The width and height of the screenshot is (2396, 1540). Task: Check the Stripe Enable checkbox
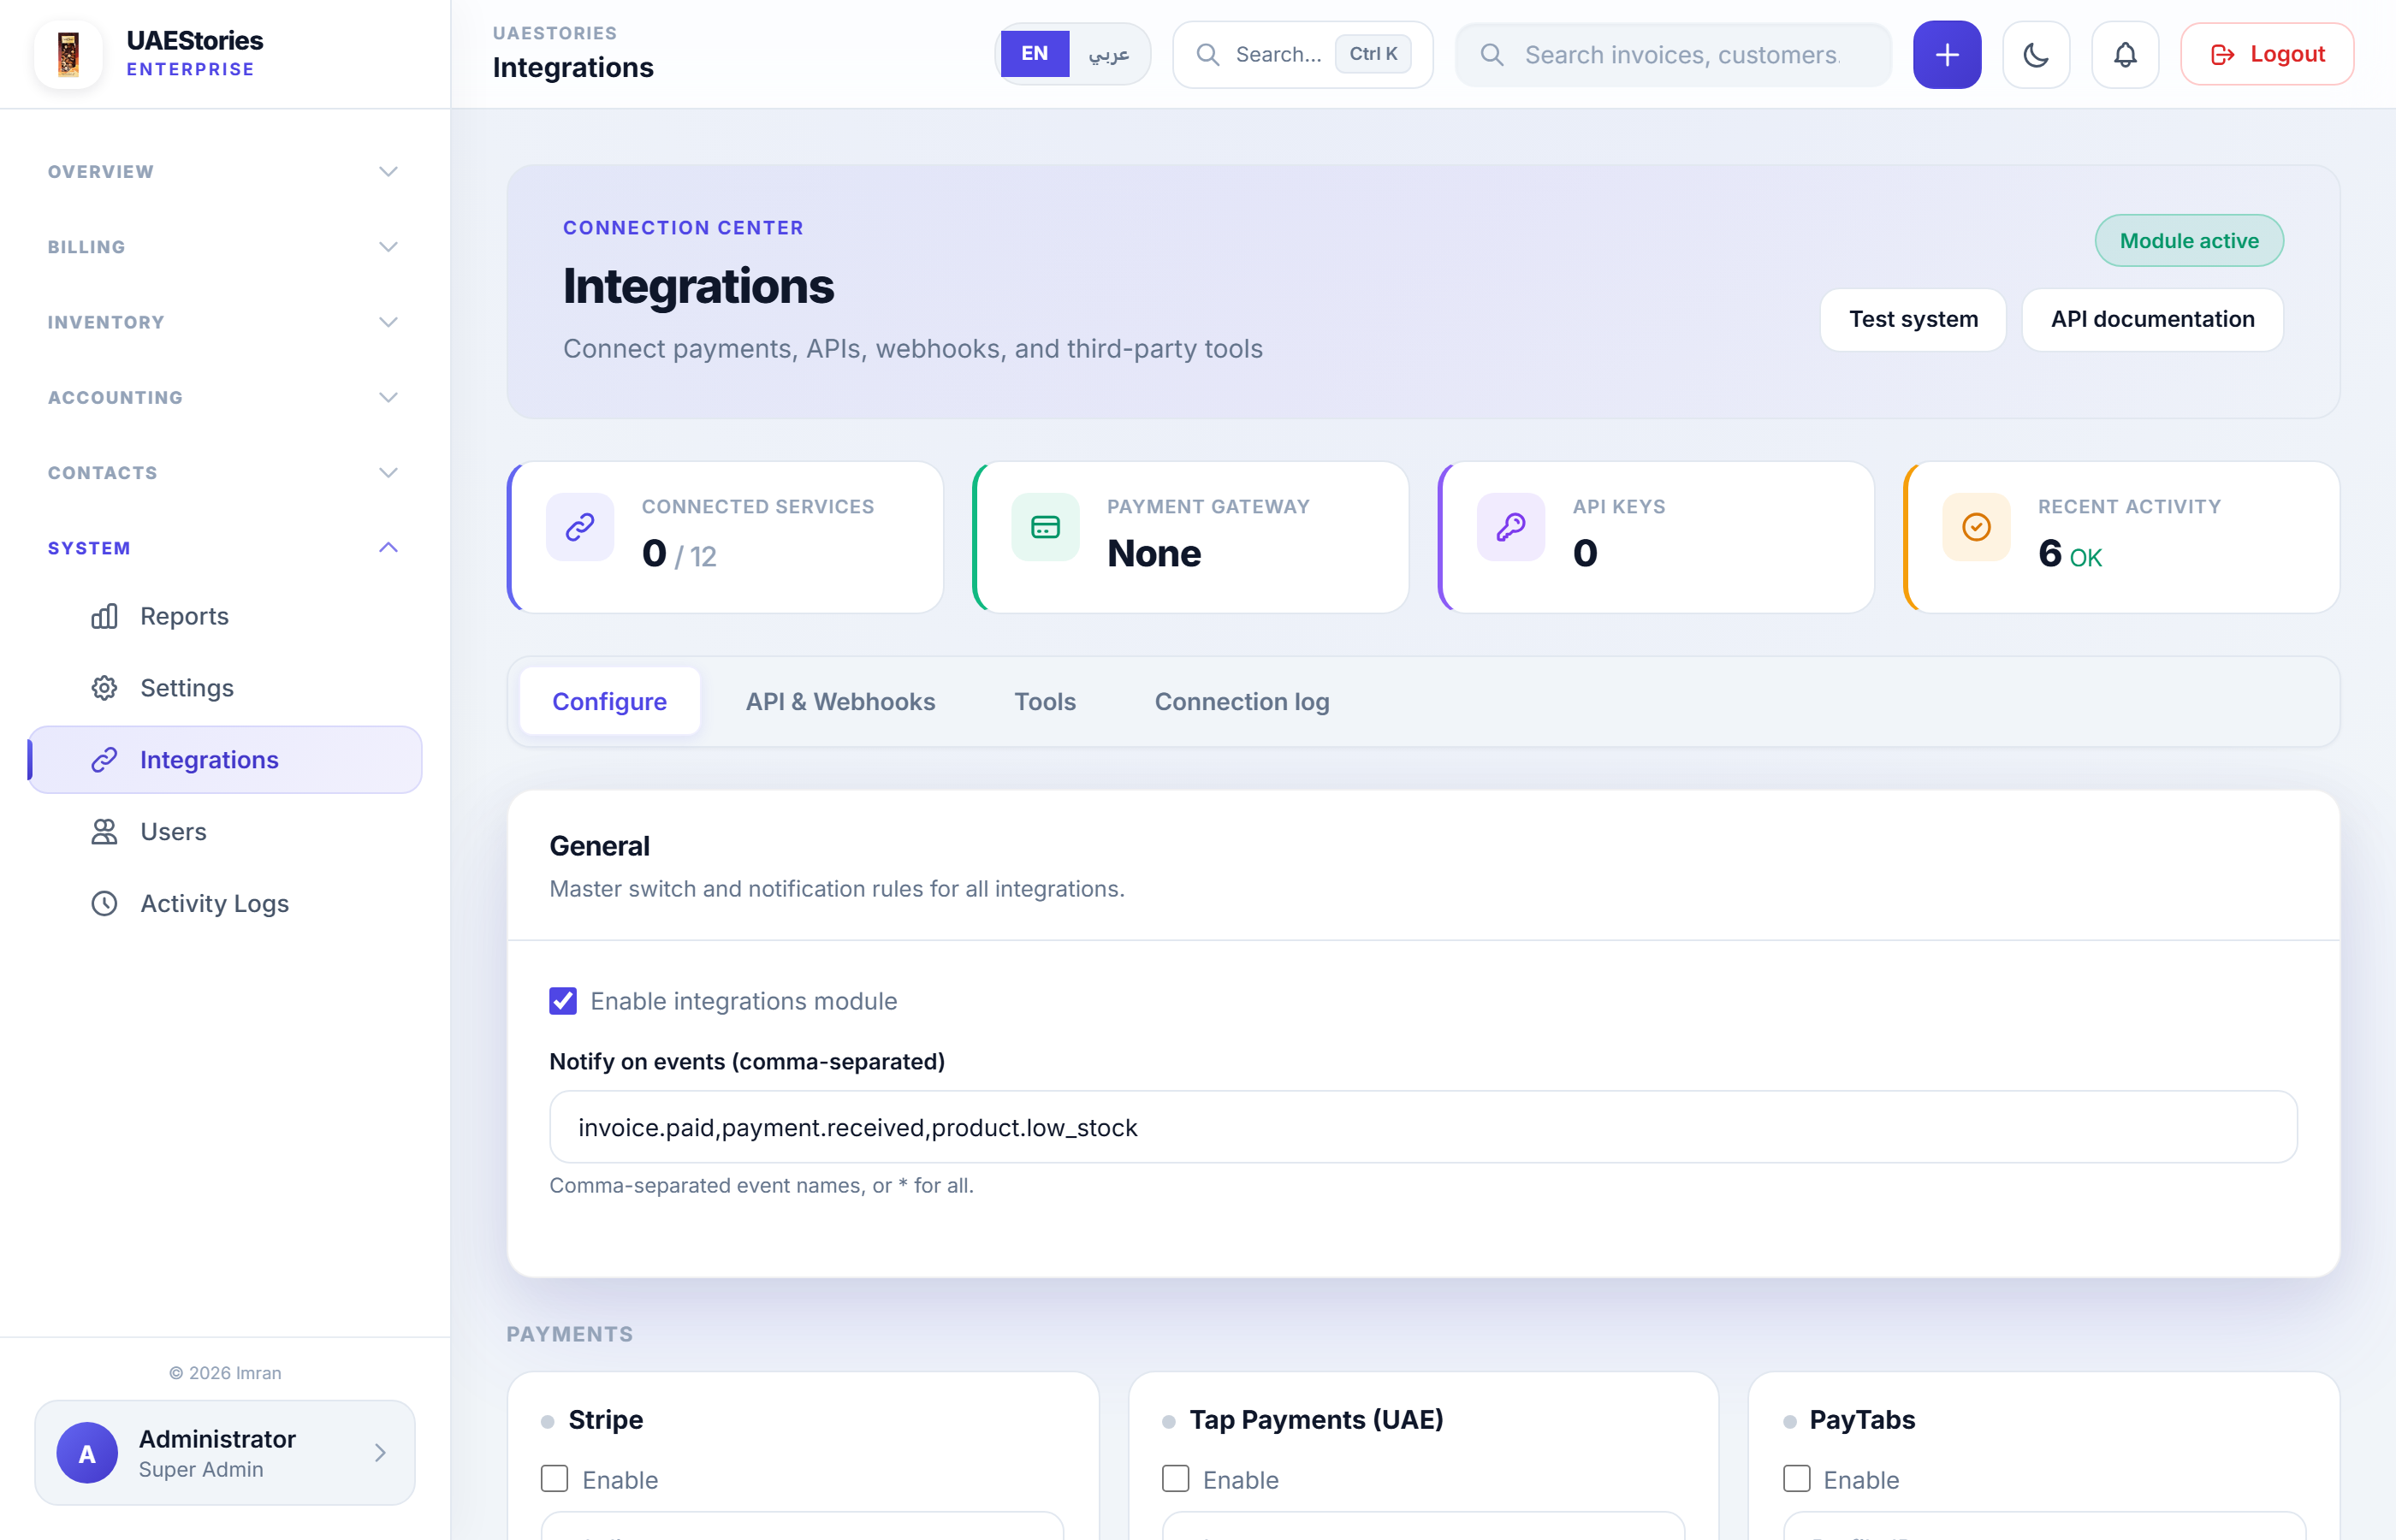[555, 1479]
